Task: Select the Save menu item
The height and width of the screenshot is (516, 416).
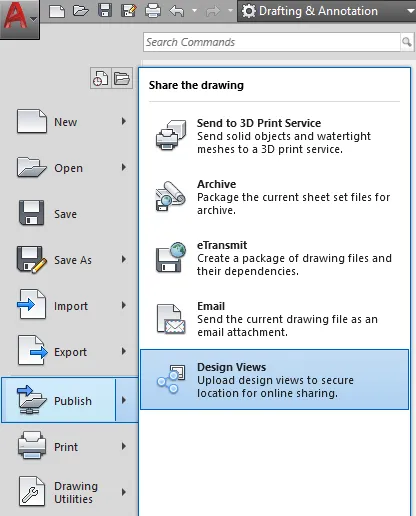Action: [69, 214]
